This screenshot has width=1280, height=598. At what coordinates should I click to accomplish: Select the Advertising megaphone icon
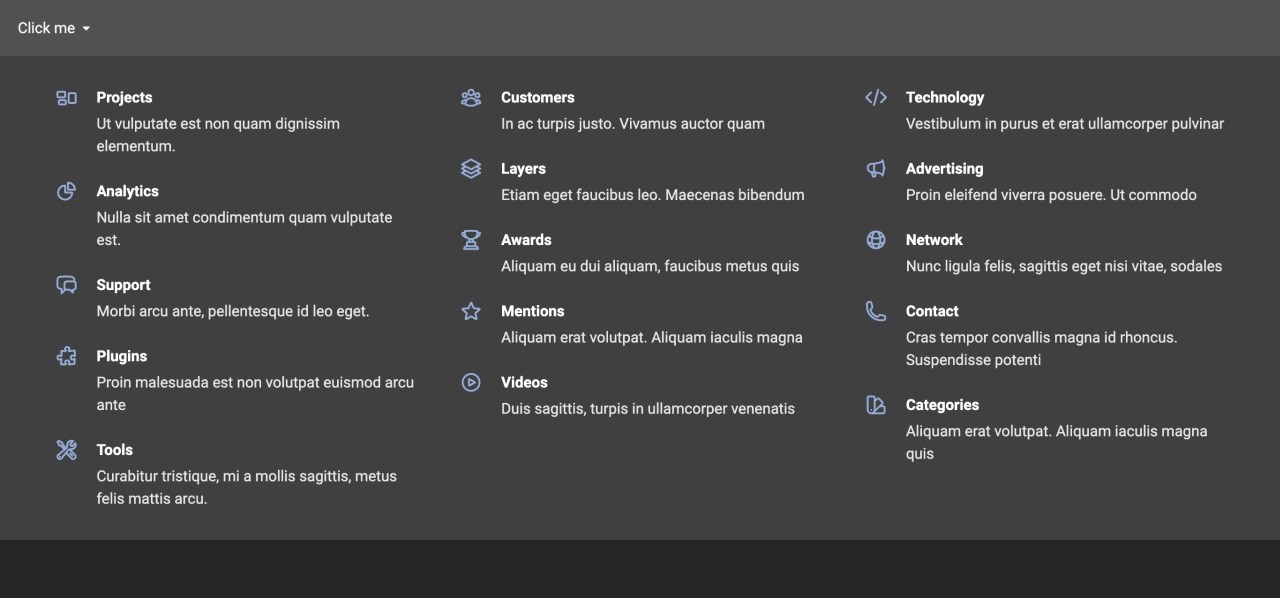coord(876,169)
